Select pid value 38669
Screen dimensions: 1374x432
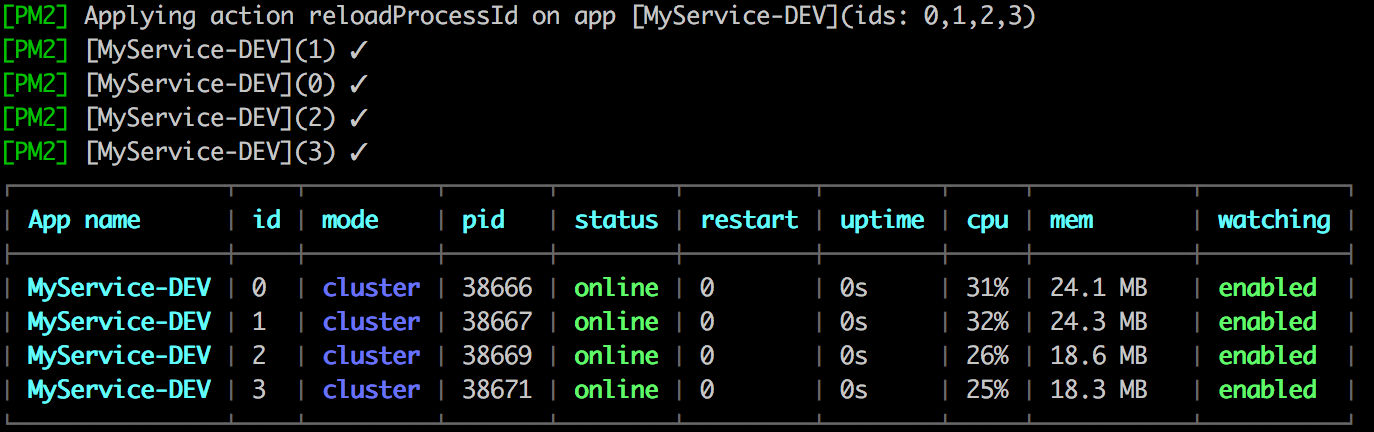coord(497,356)
